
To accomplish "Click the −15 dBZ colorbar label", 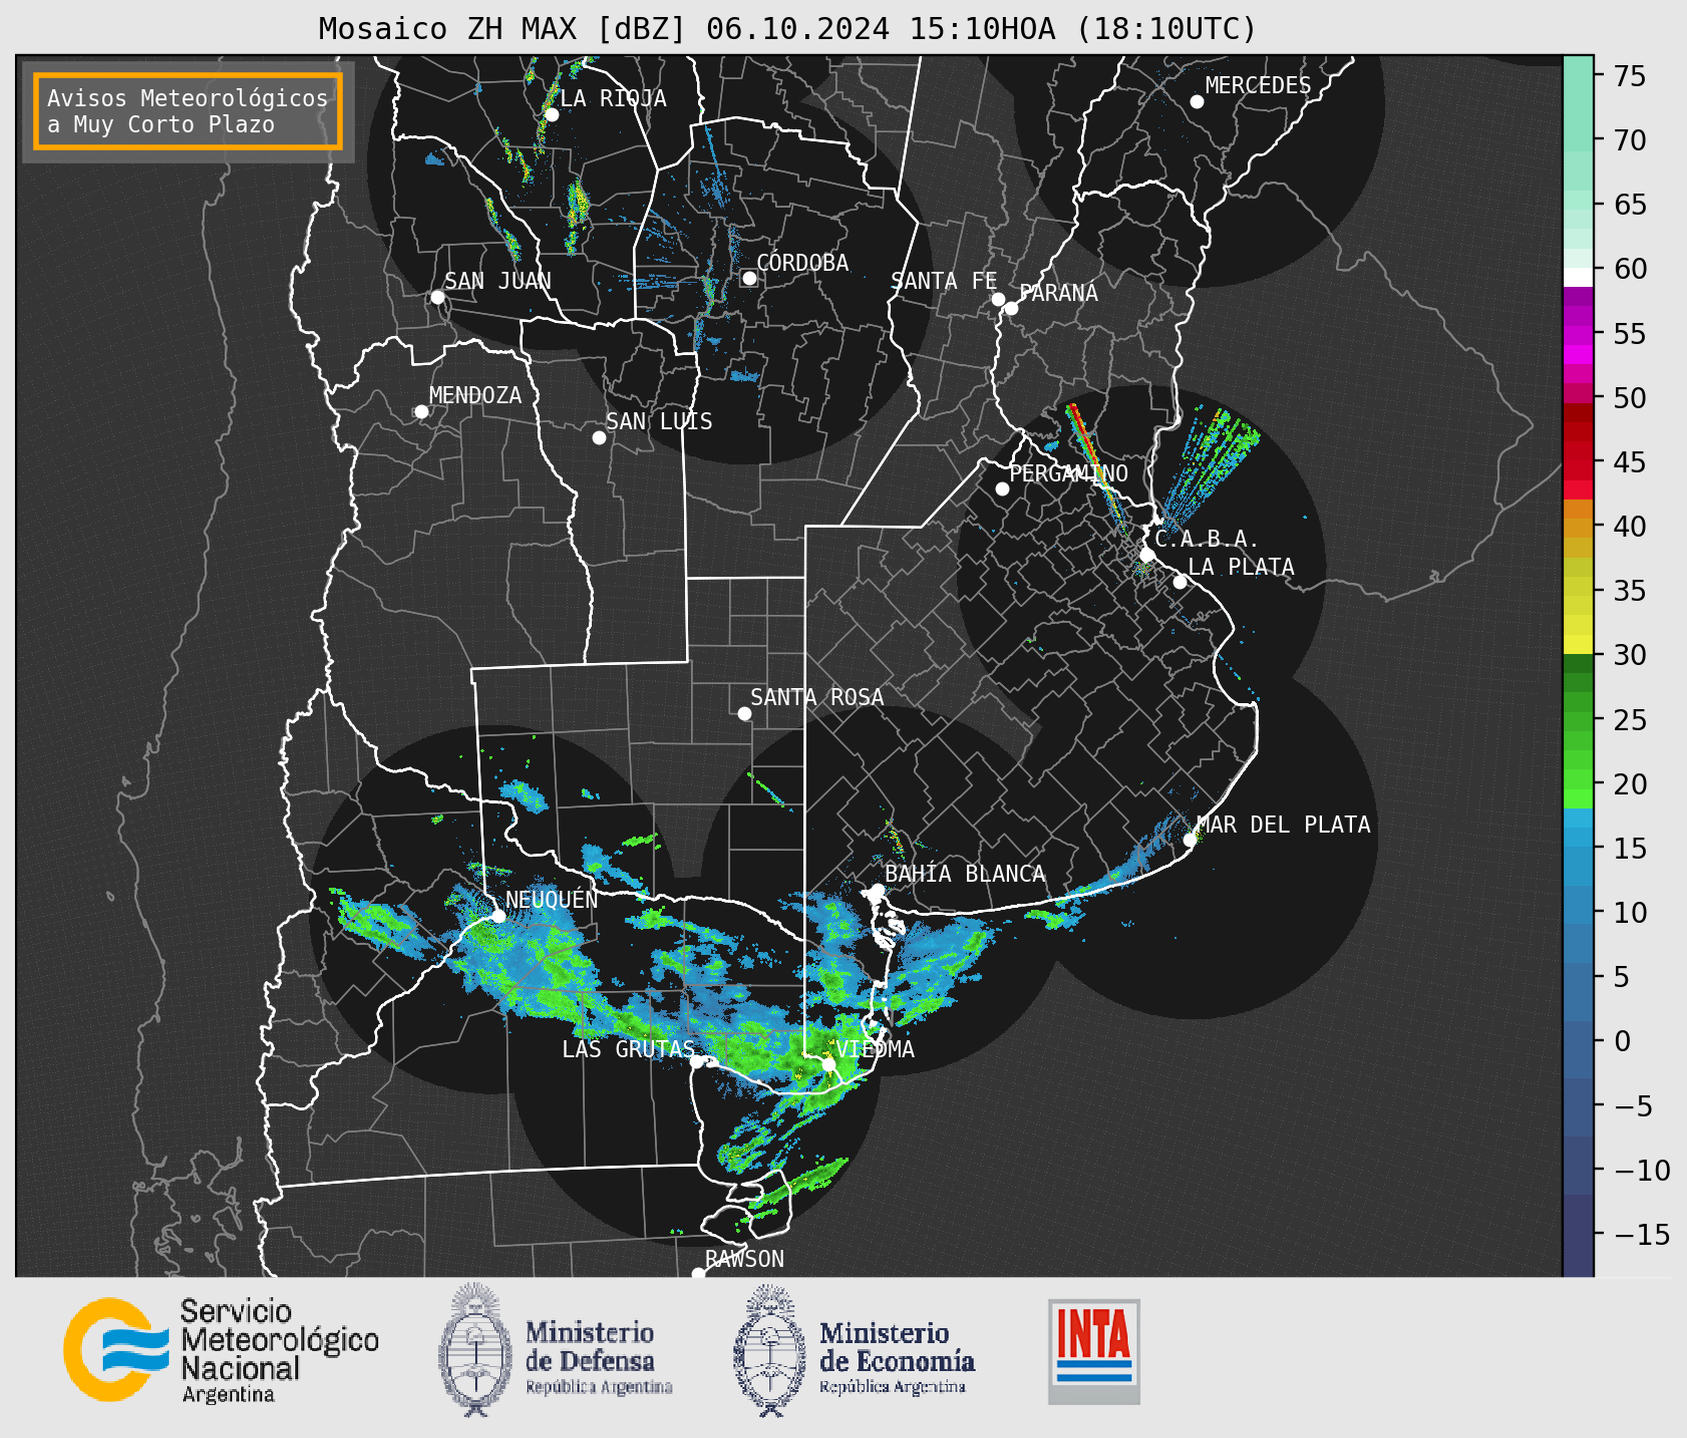I will [1641, 1235].
